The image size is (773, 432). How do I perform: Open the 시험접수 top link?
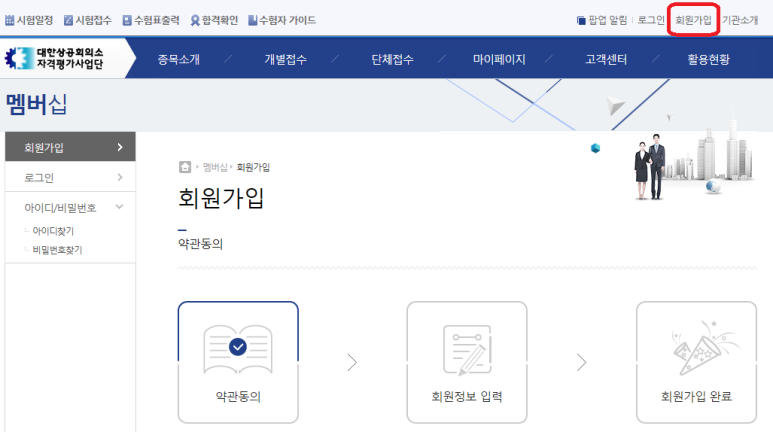click(x=93, y=20)
